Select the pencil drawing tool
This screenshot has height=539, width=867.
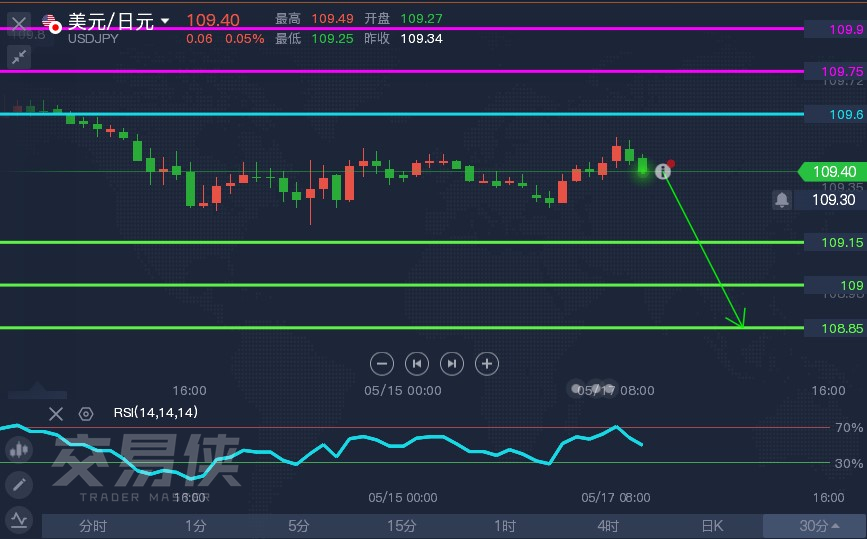click(19, 485)
